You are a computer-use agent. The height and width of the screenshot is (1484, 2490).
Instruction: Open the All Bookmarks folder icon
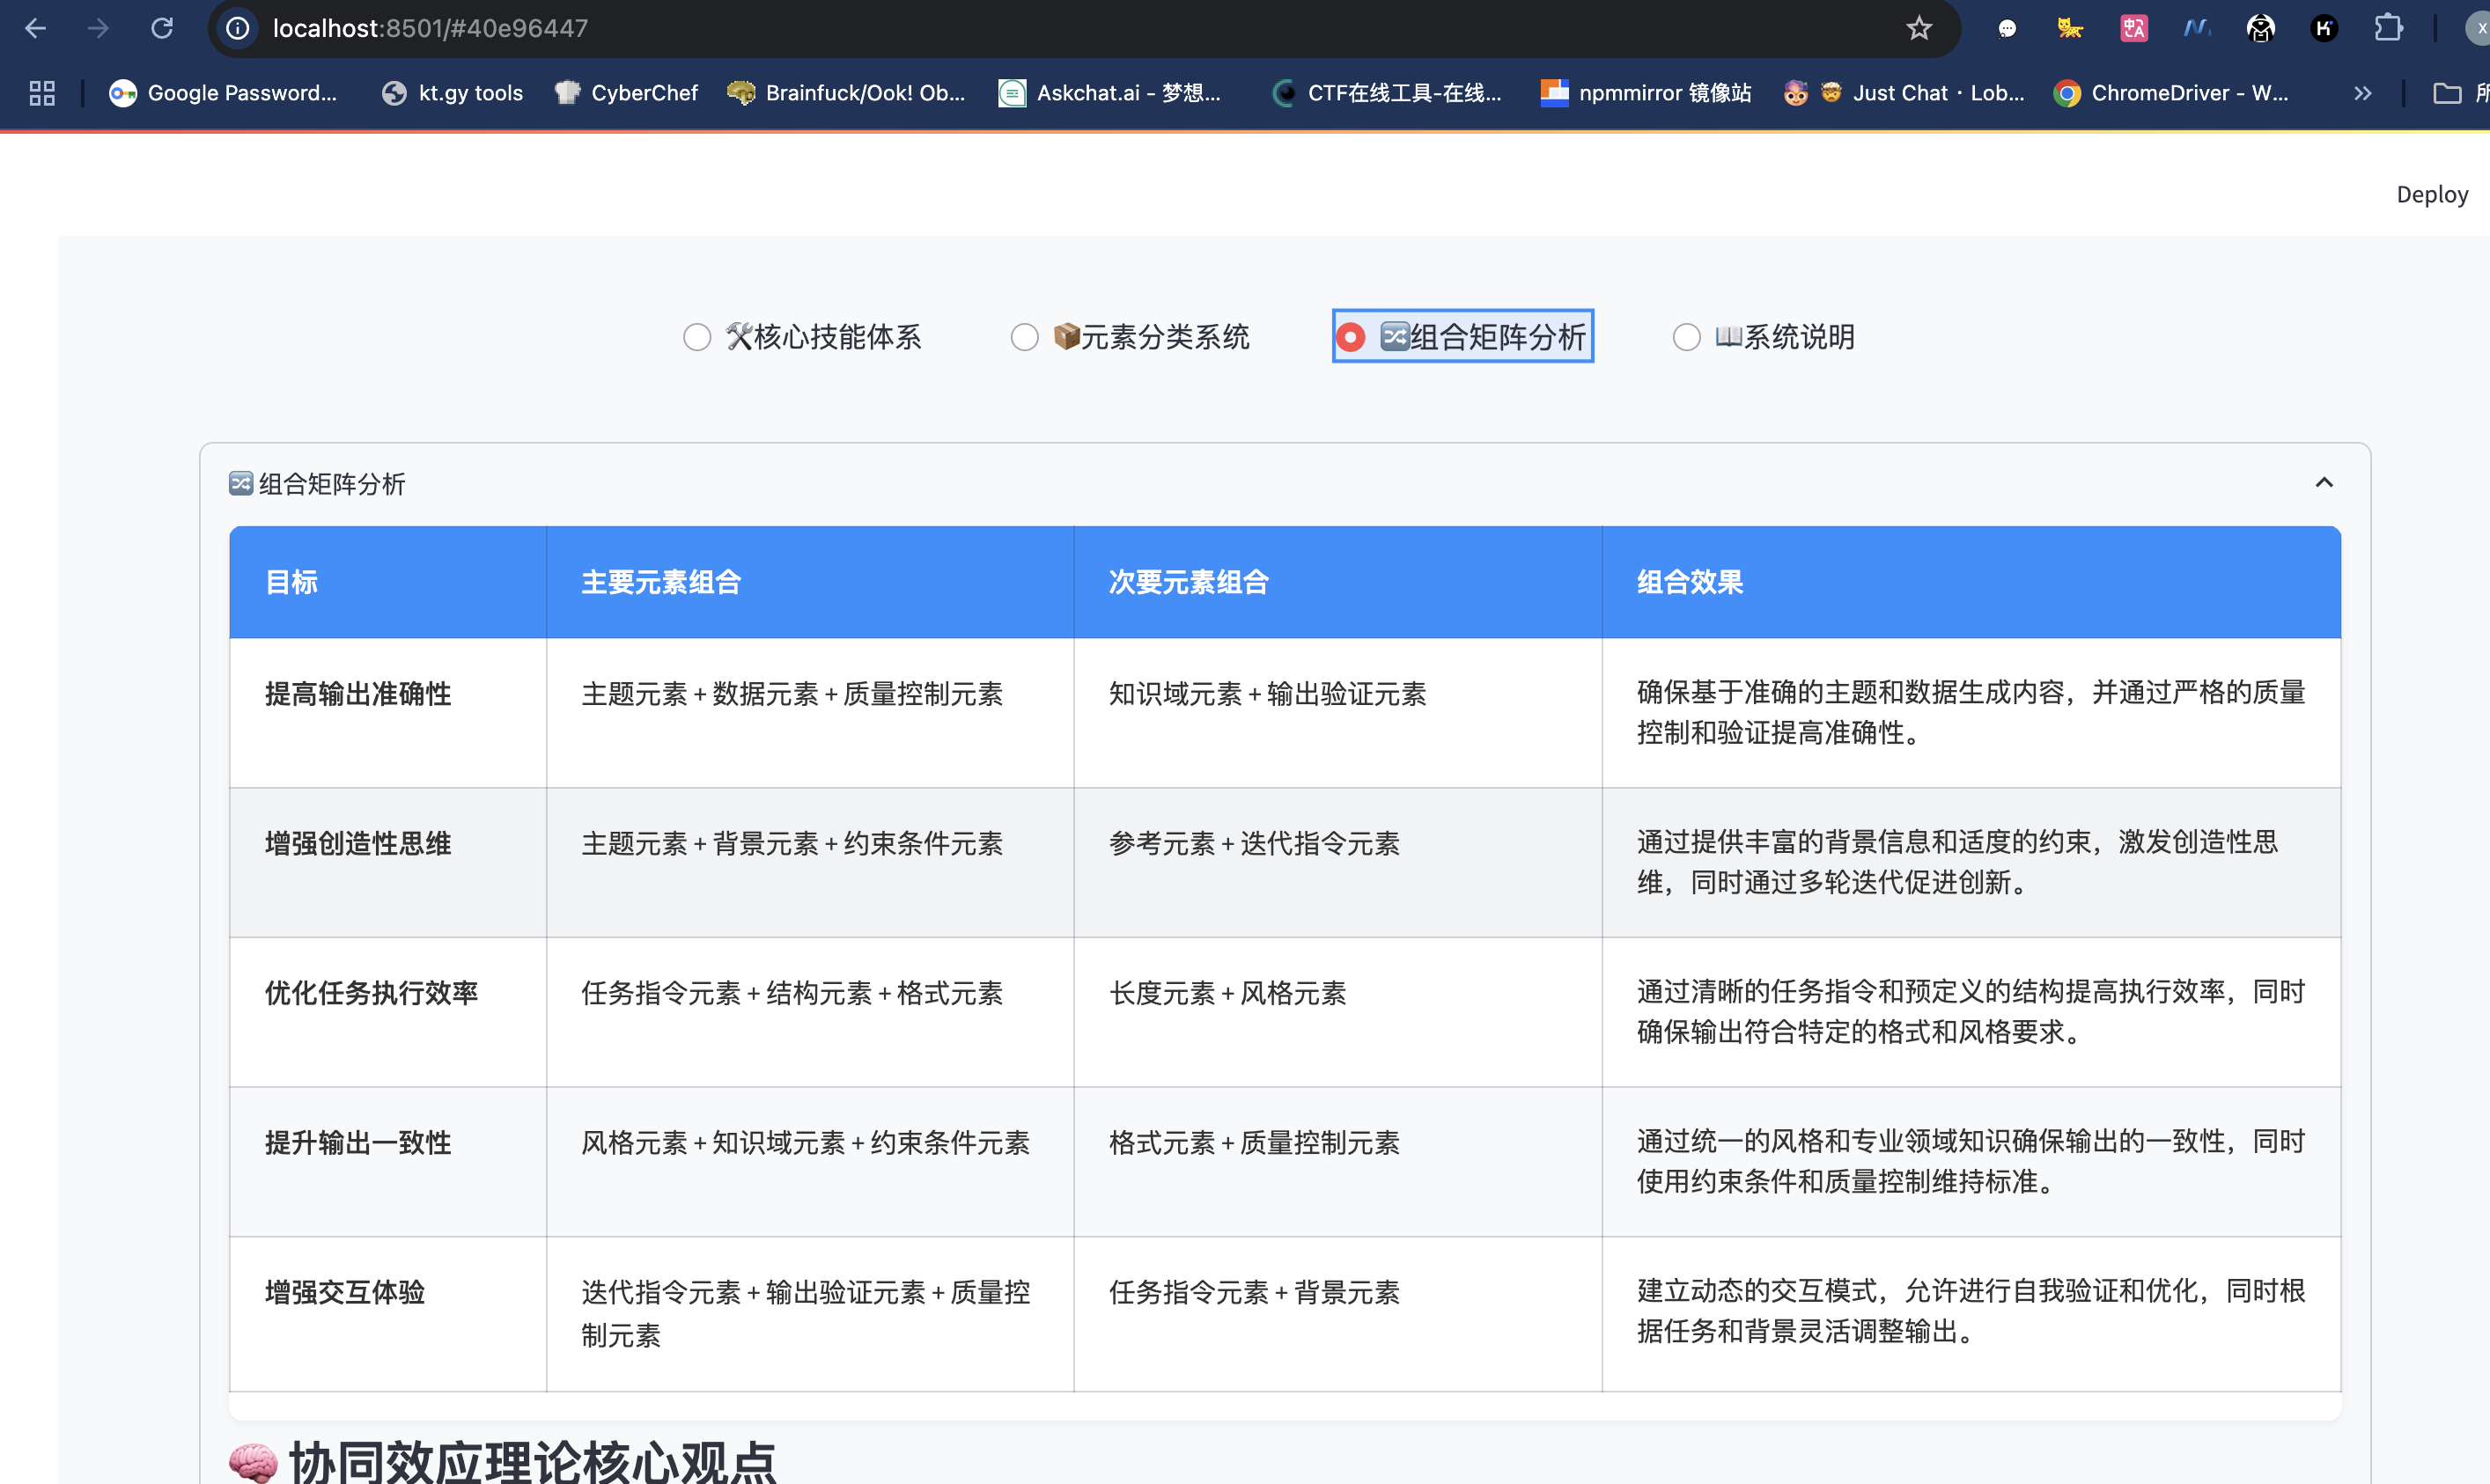point(2447,93)
